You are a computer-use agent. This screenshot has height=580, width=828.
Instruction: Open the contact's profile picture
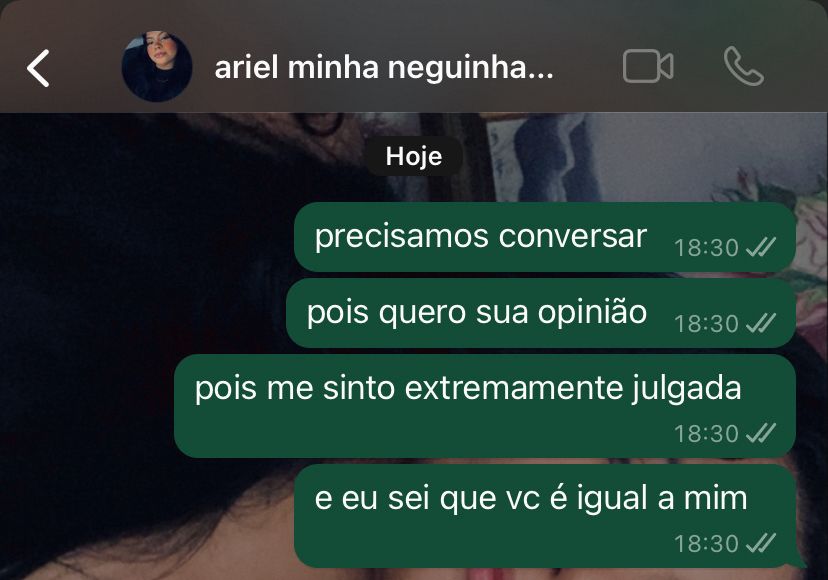click(x=157, y=67)
